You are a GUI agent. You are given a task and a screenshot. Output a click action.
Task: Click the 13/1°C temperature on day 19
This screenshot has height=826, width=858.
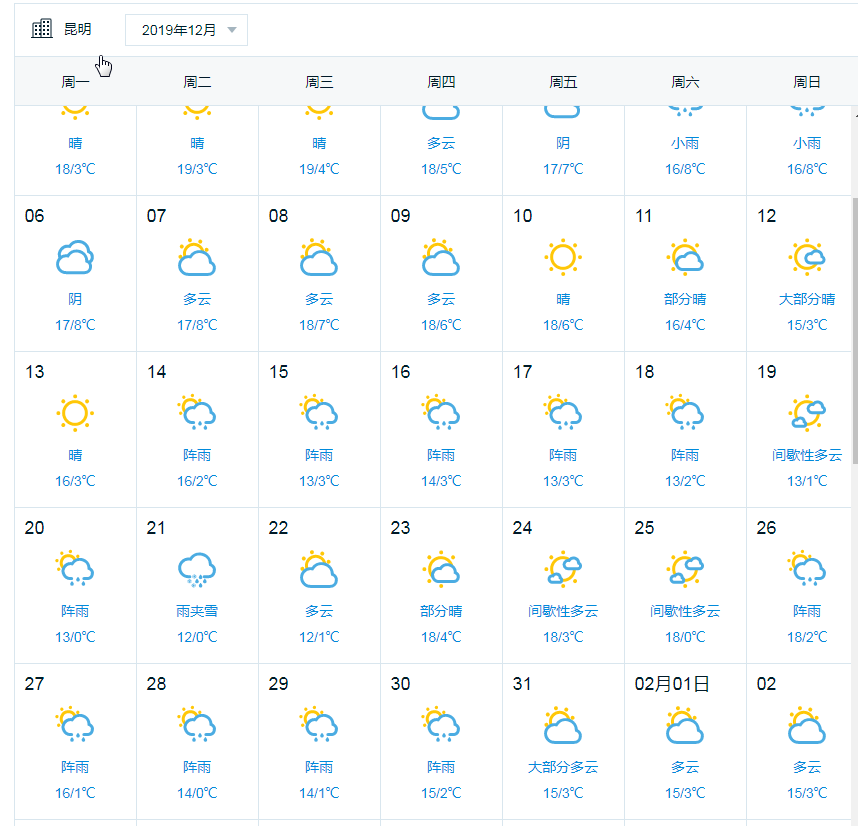(x=807, y=481)
